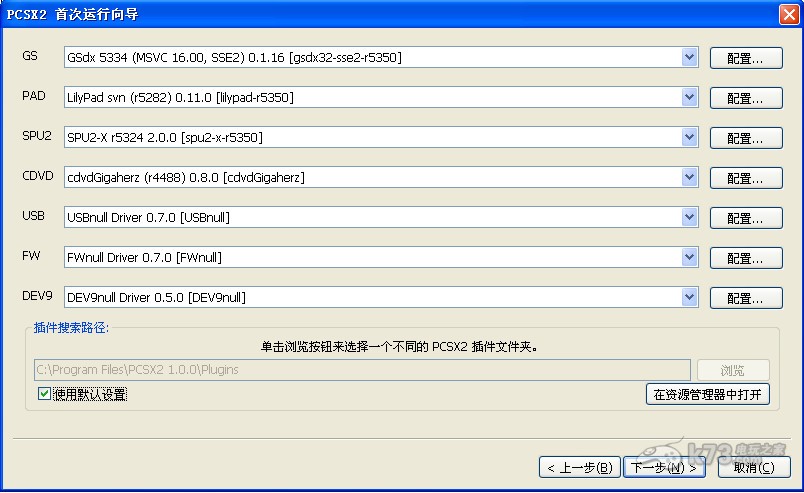
Task: Open the DEV9 plugin dropdown
Action: coord(689,297)
